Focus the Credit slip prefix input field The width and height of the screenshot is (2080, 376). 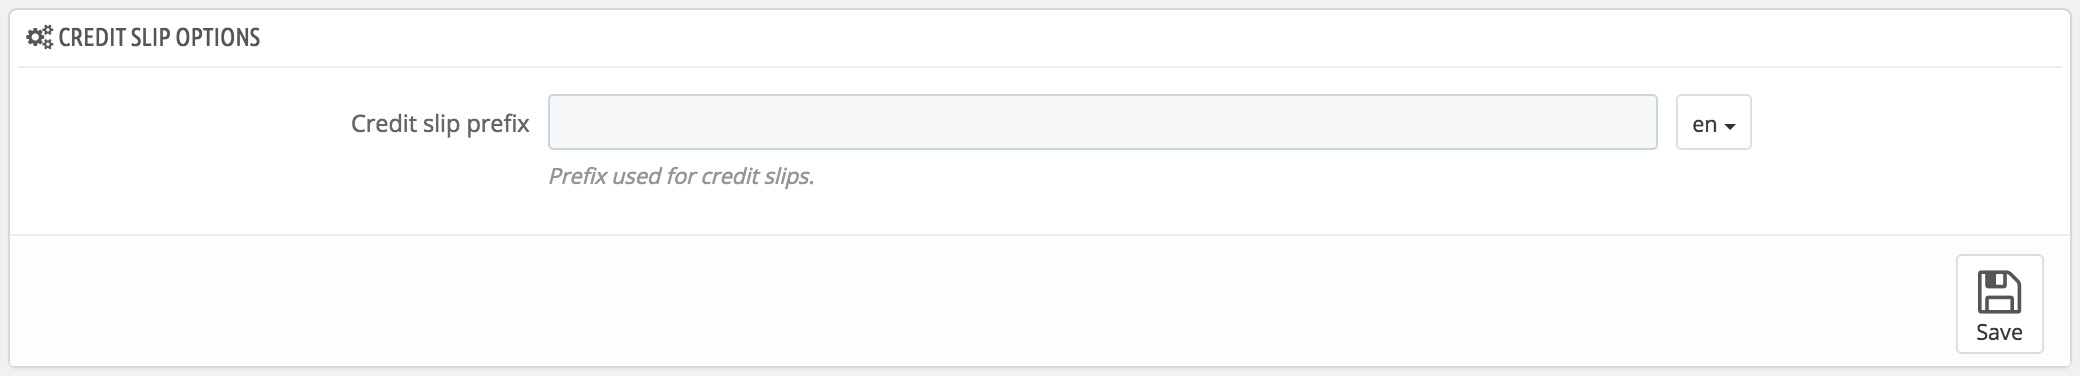1102,122
